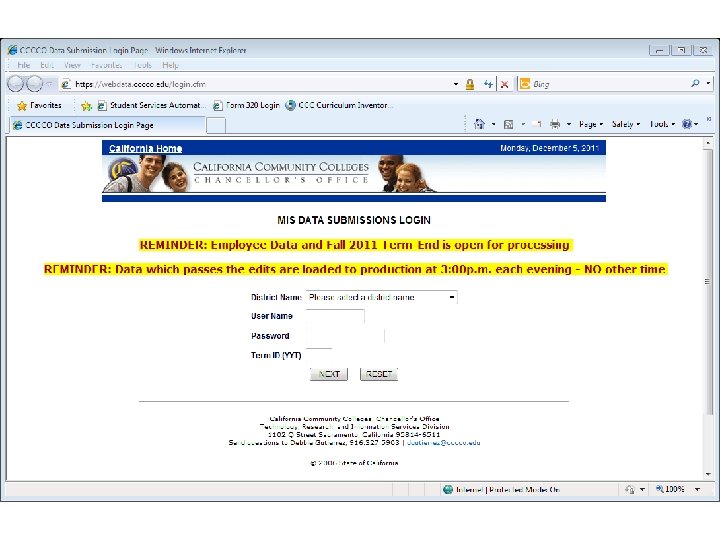
Task: Click the Help question mark icon
Action: click(687, 124)
